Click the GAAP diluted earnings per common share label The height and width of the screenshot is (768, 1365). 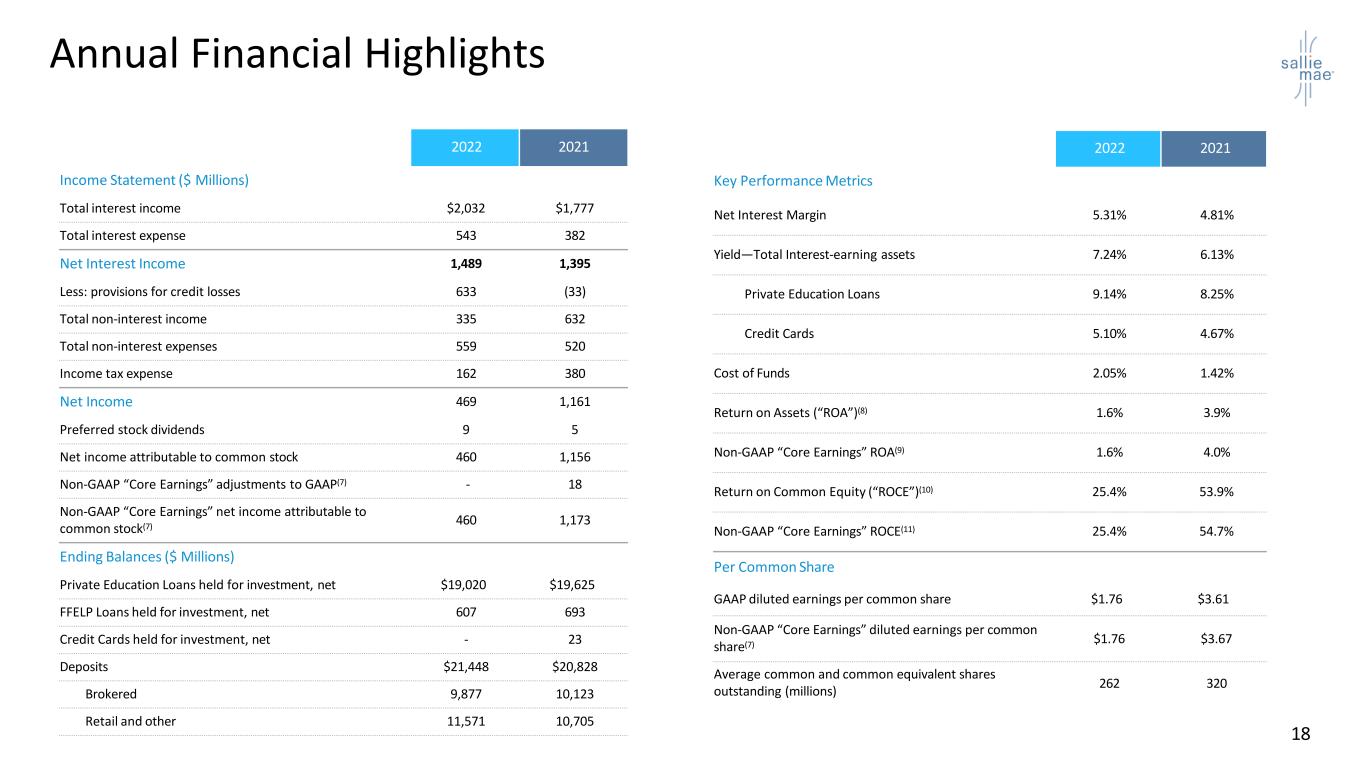click(832, 600)
